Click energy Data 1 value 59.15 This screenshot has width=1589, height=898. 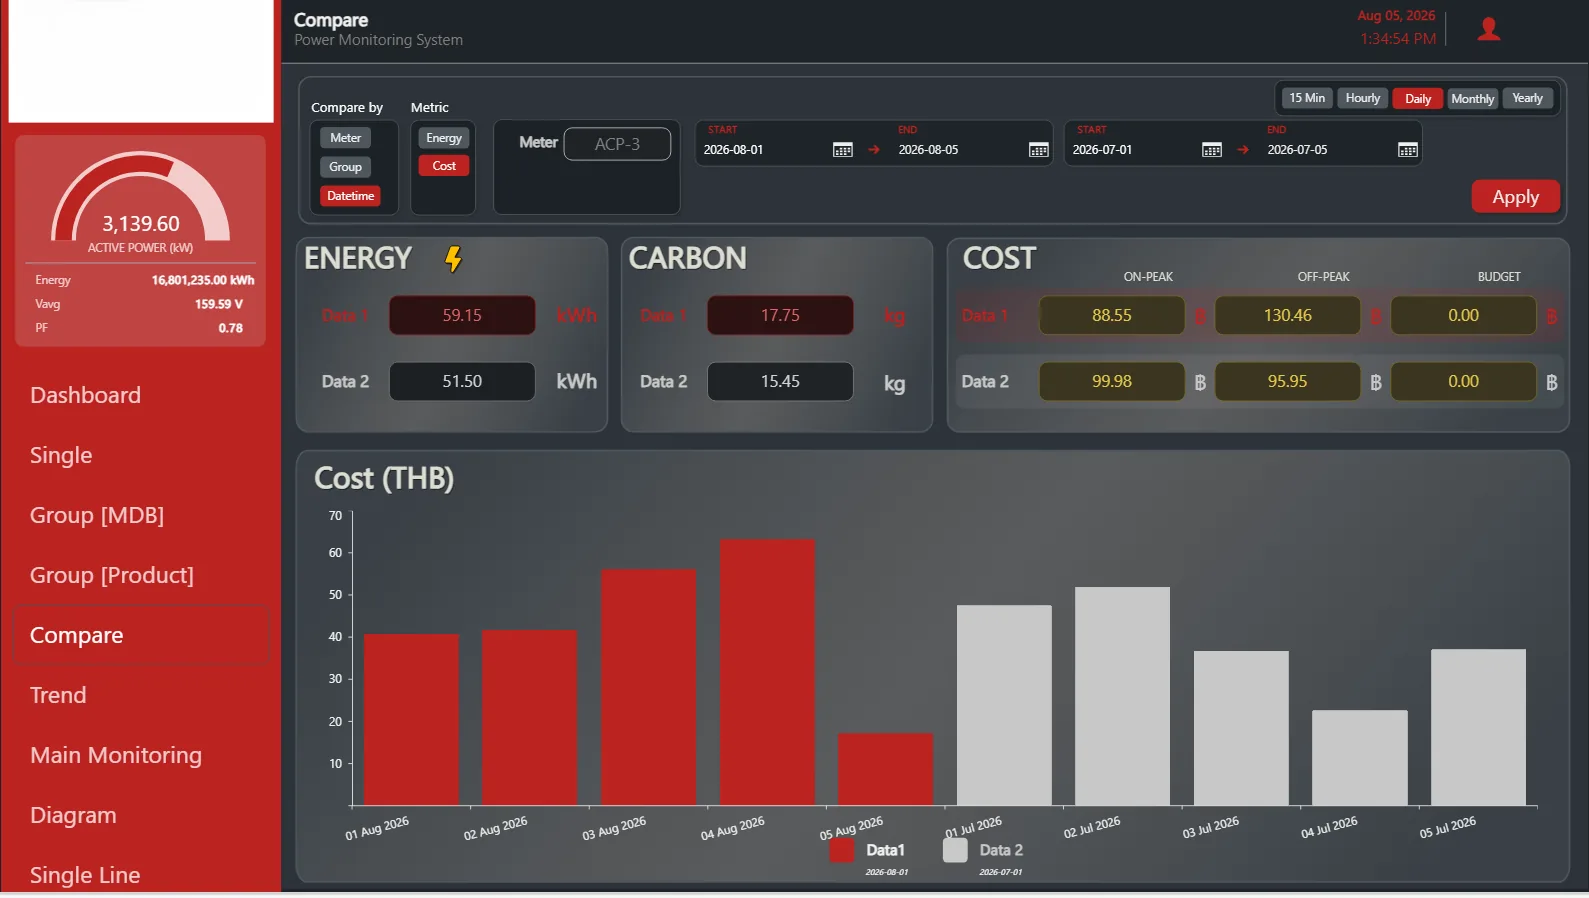tap(462, 315)
